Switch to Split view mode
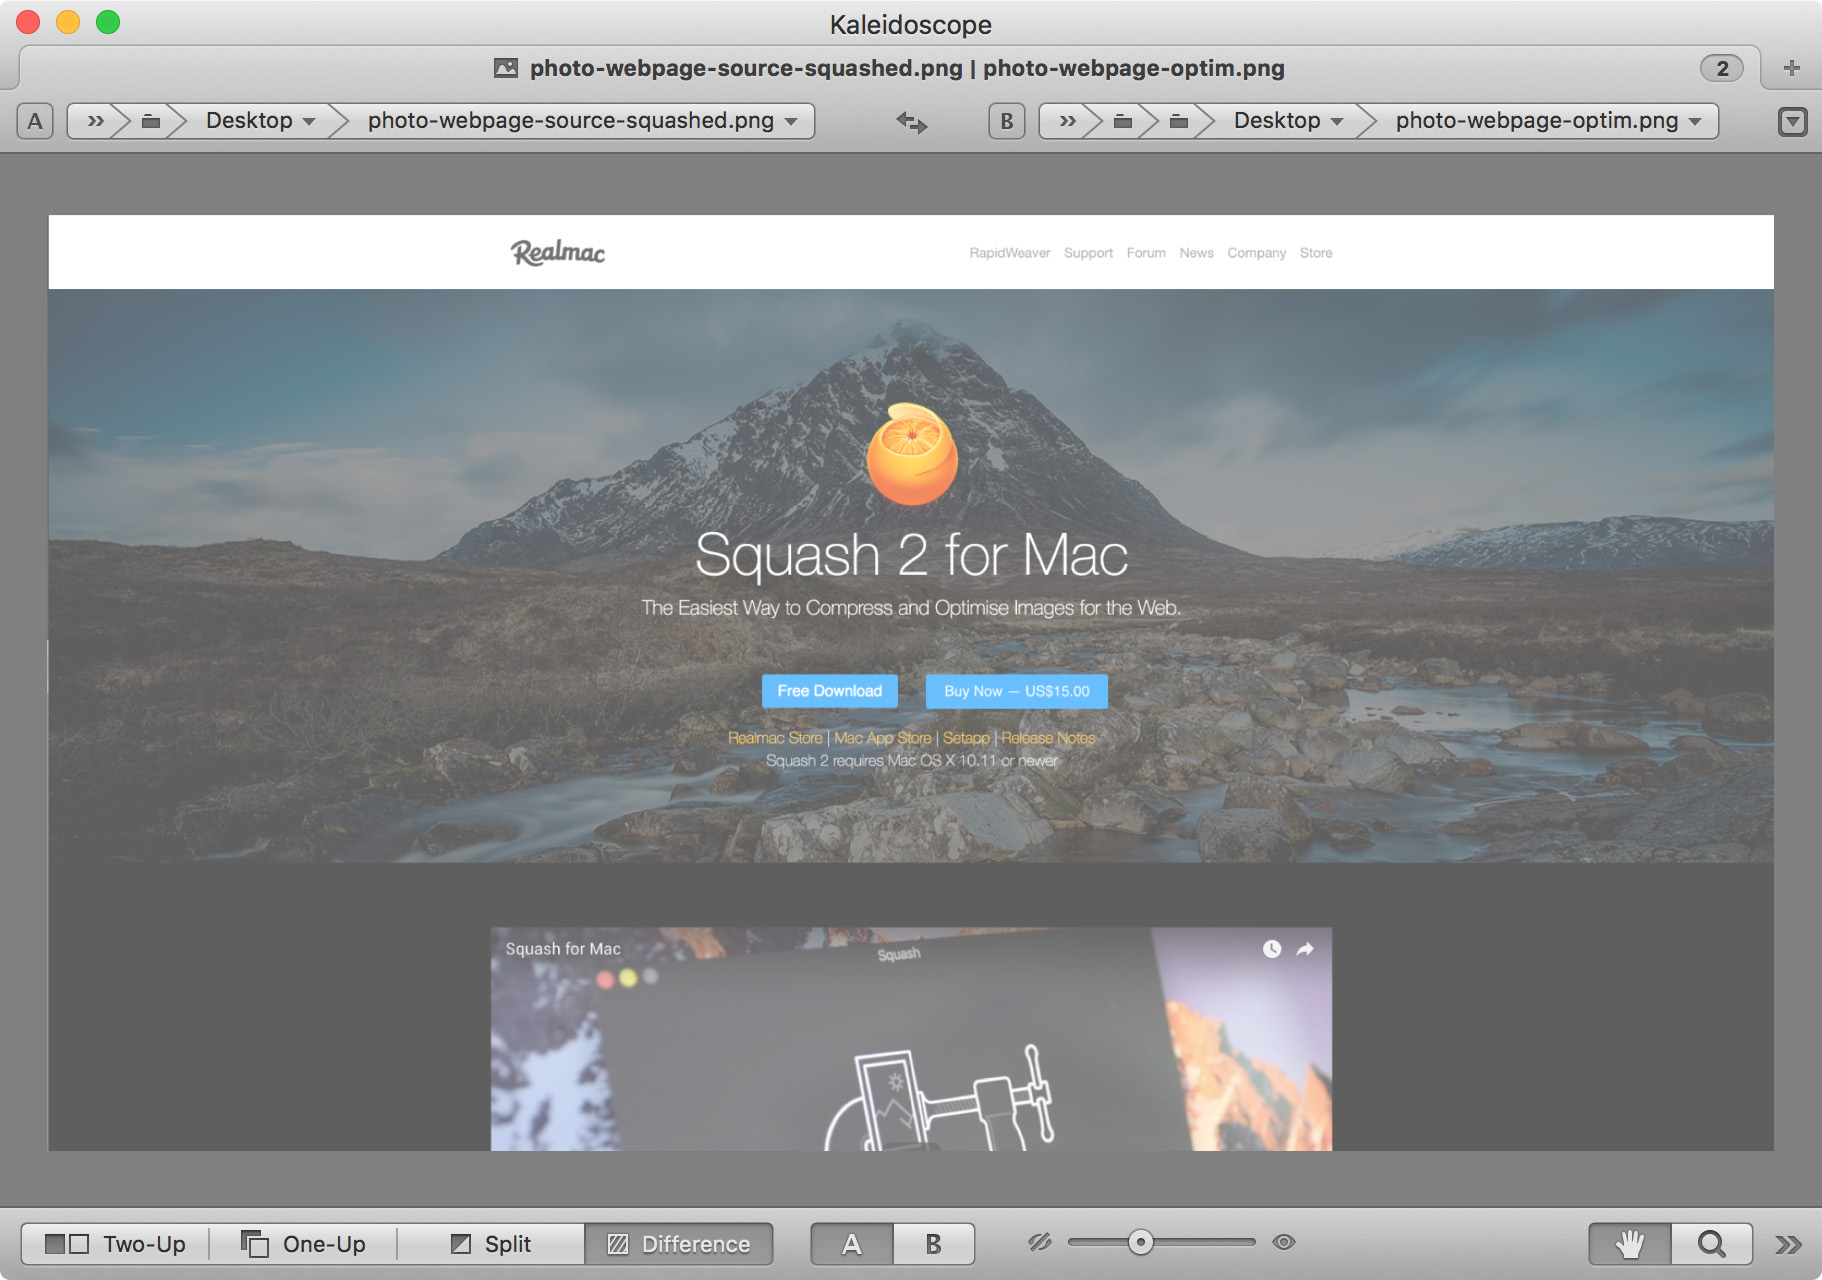 (x=491, y=1244)
